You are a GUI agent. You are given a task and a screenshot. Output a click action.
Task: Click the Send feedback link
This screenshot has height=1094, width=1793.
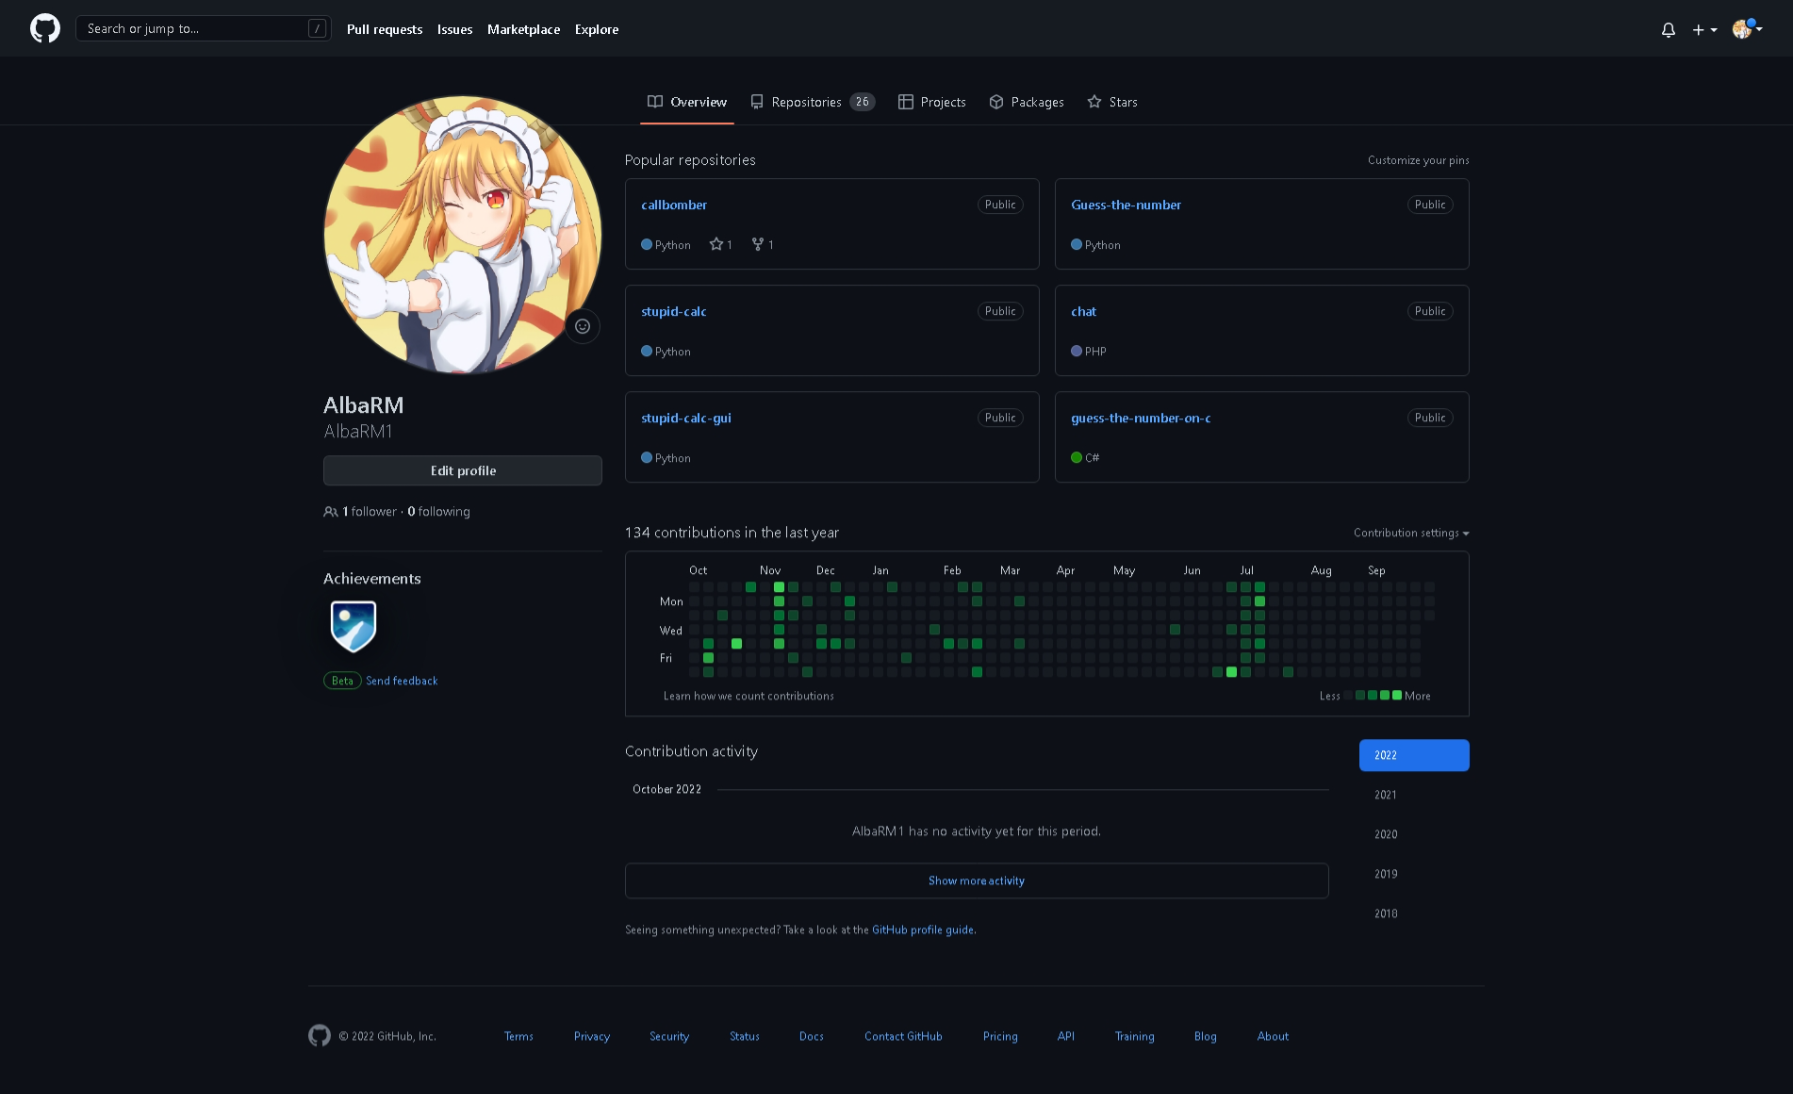click(x=401, y=681)
